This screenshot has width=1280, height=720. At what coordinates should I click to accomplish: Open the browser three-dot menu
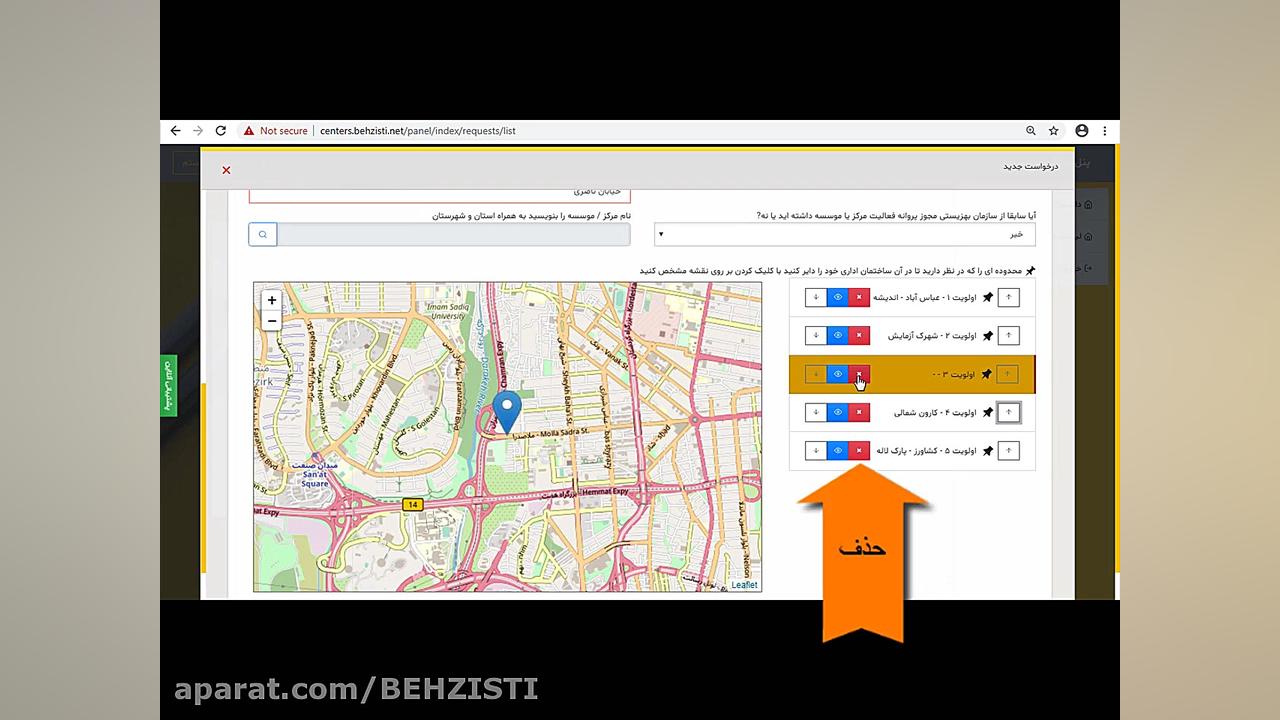[1104, 131]
